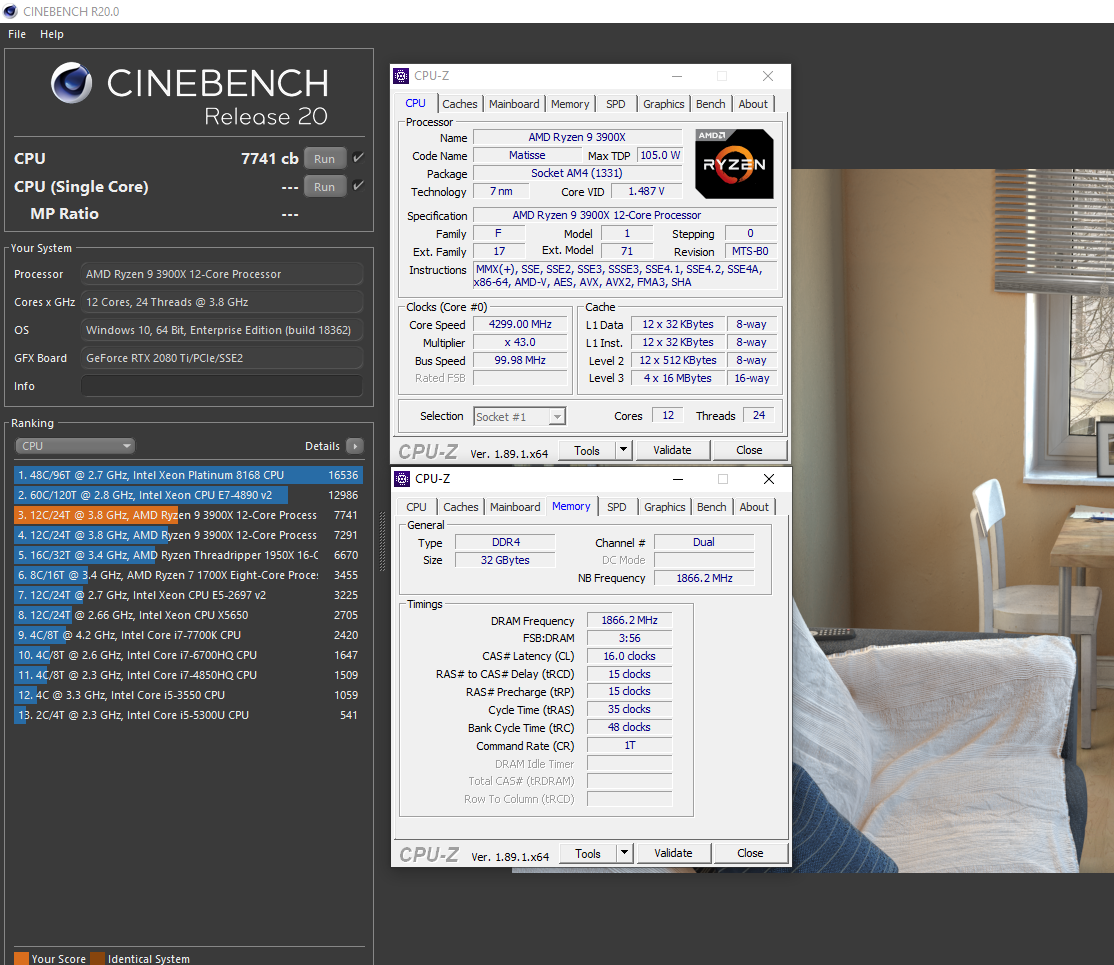Image resolution: width=1114 pixels, height=965 pixels.
Task: Toggle the checkbox next to CPU test
Action: point(358,158)
